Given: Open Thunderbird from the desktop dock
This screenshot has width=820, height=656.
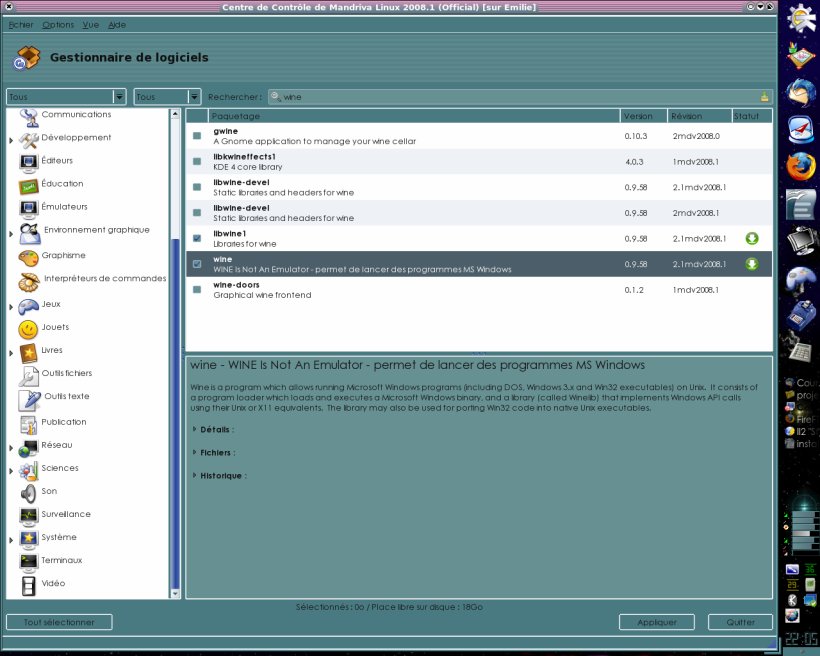Looking at the screenshot, I should [x=800, y=93].
